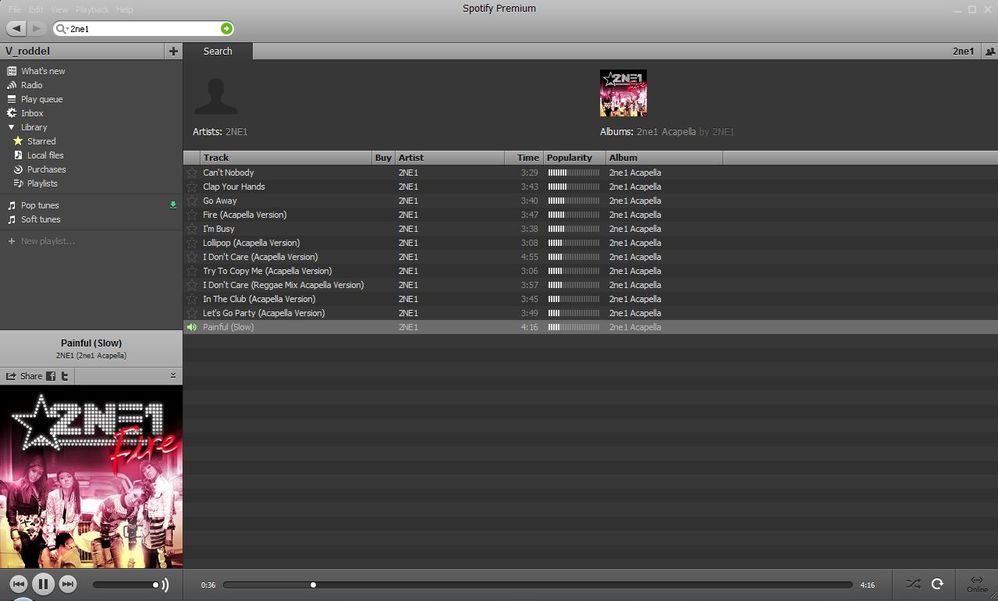998x601 pixels.
Task: Create a New playlist
Action: click(47, 241)
